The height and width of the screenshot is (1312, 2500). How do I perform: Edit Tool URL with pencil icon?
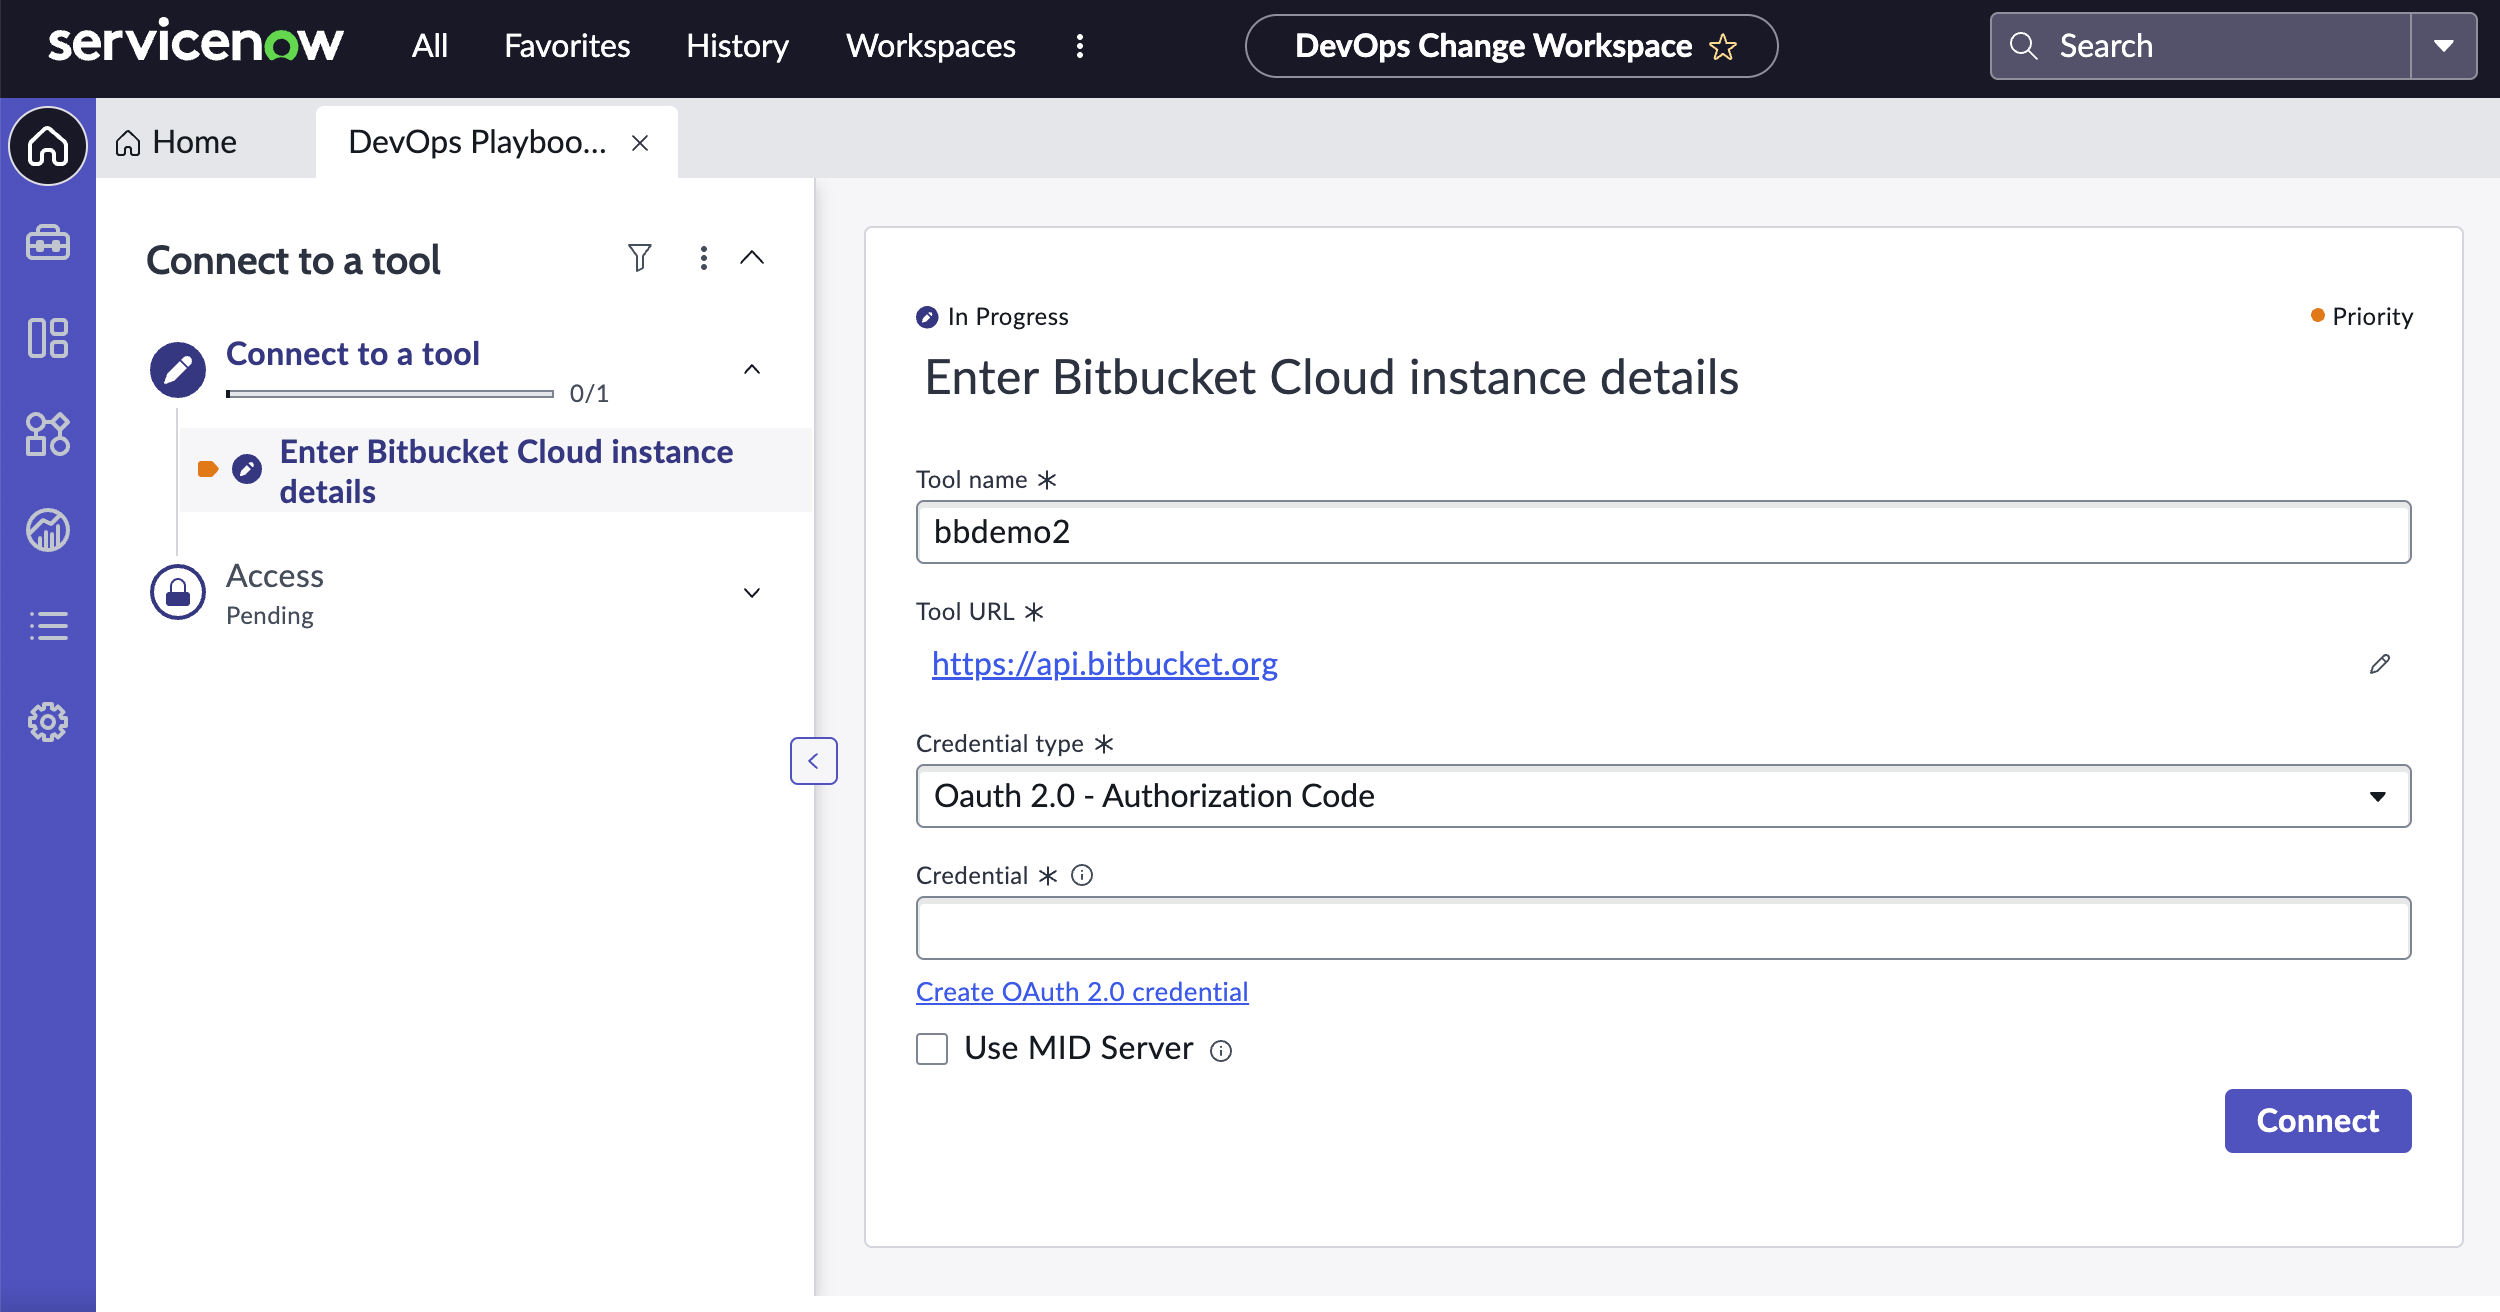2380,664
